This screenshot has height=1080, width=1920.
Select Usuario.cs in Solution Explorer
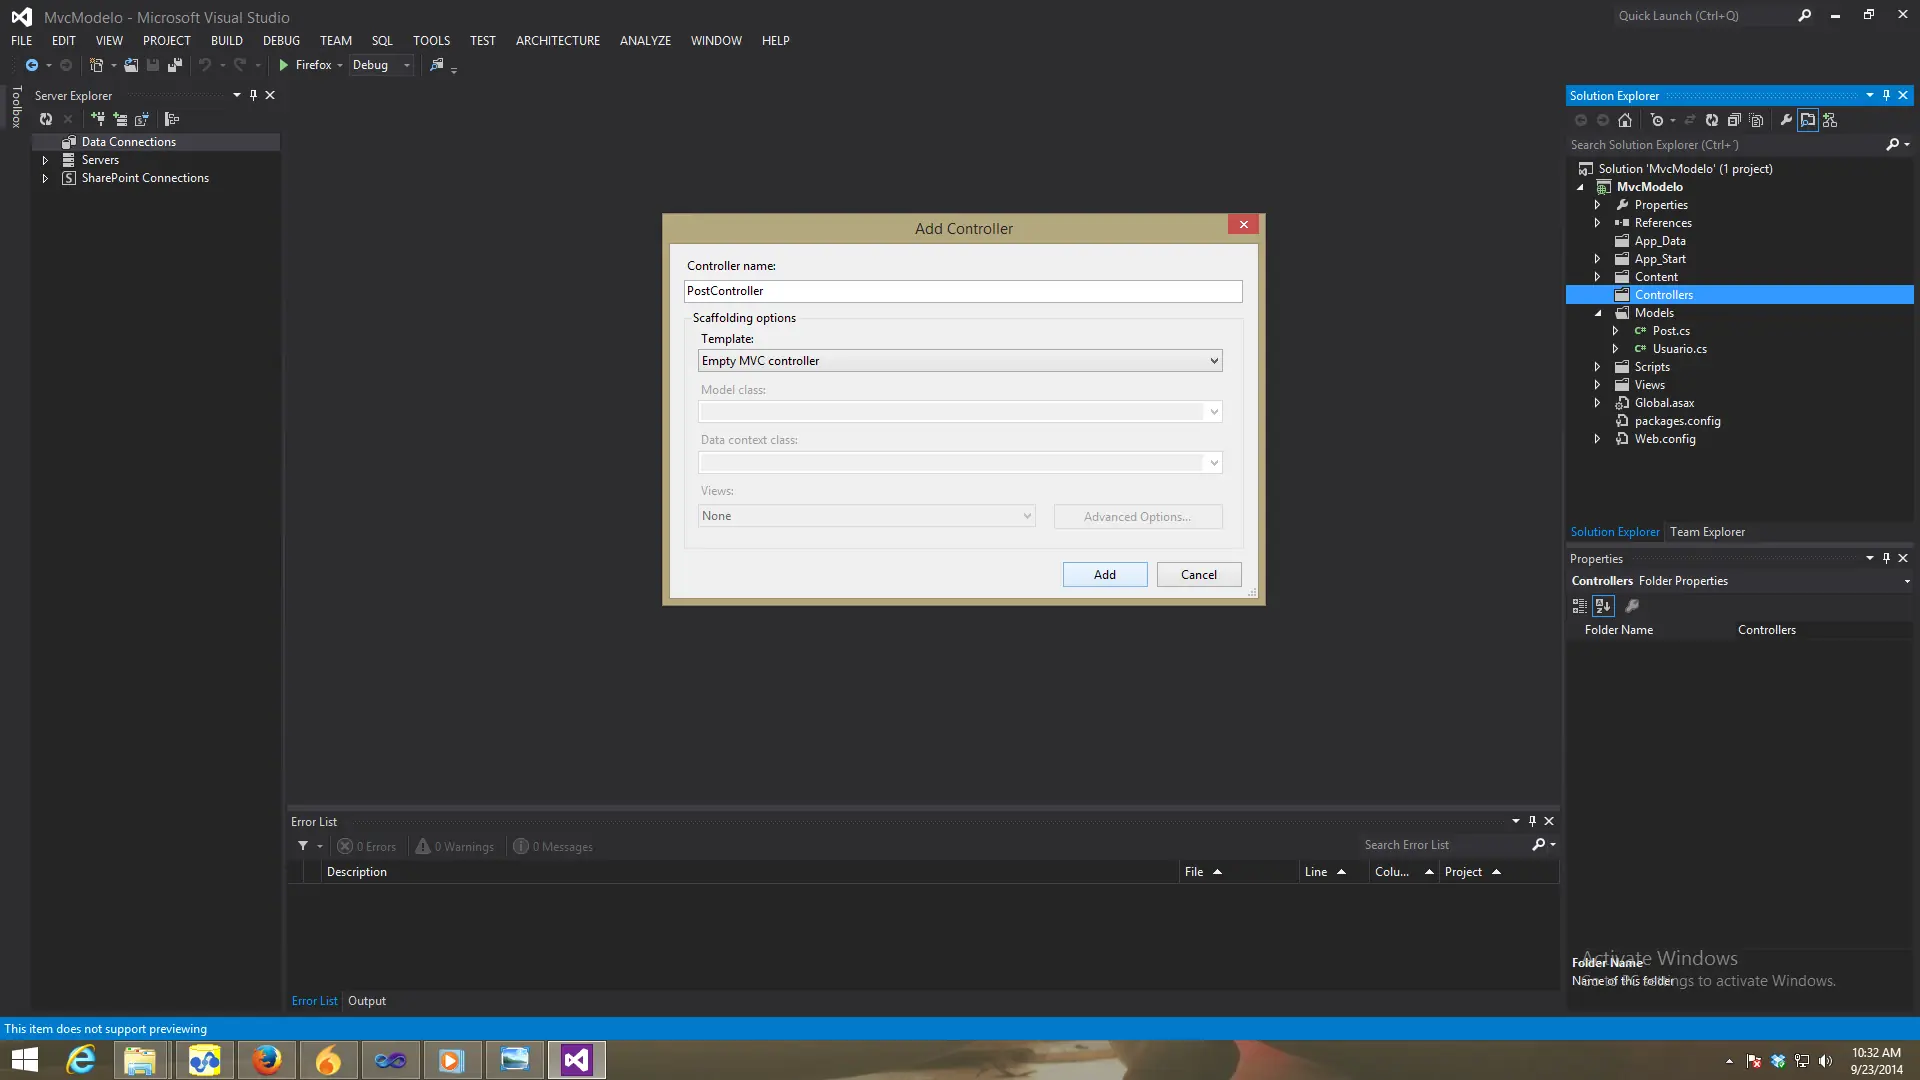coord(1679,349)
